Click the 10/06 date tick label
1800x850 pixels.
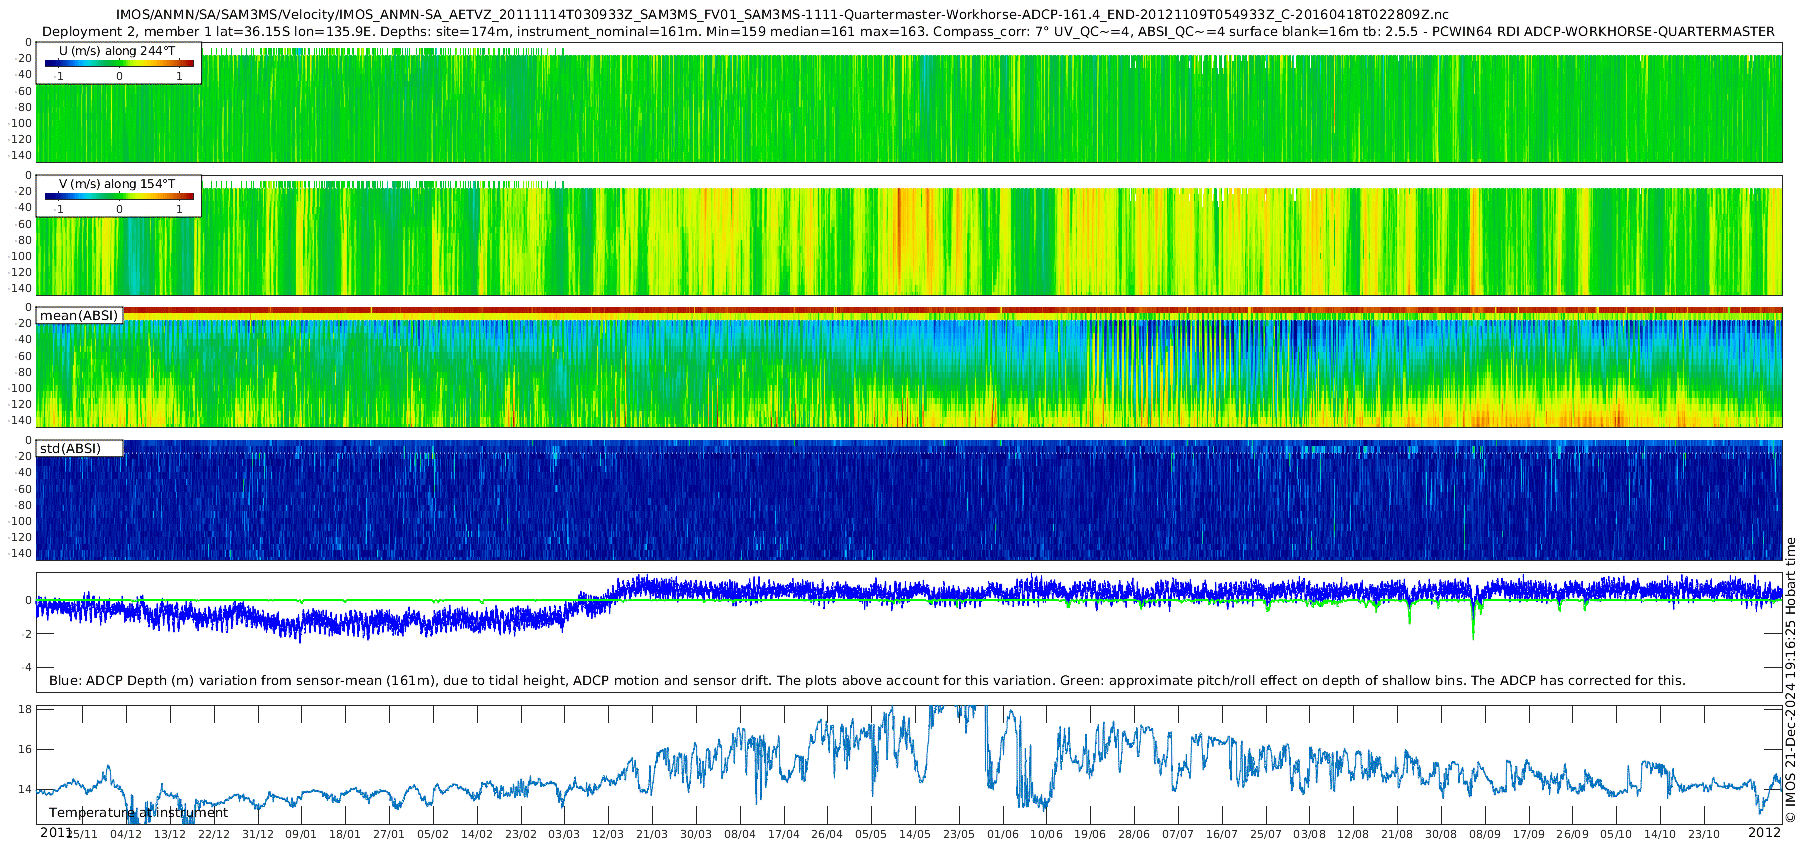click(1046, 834)
